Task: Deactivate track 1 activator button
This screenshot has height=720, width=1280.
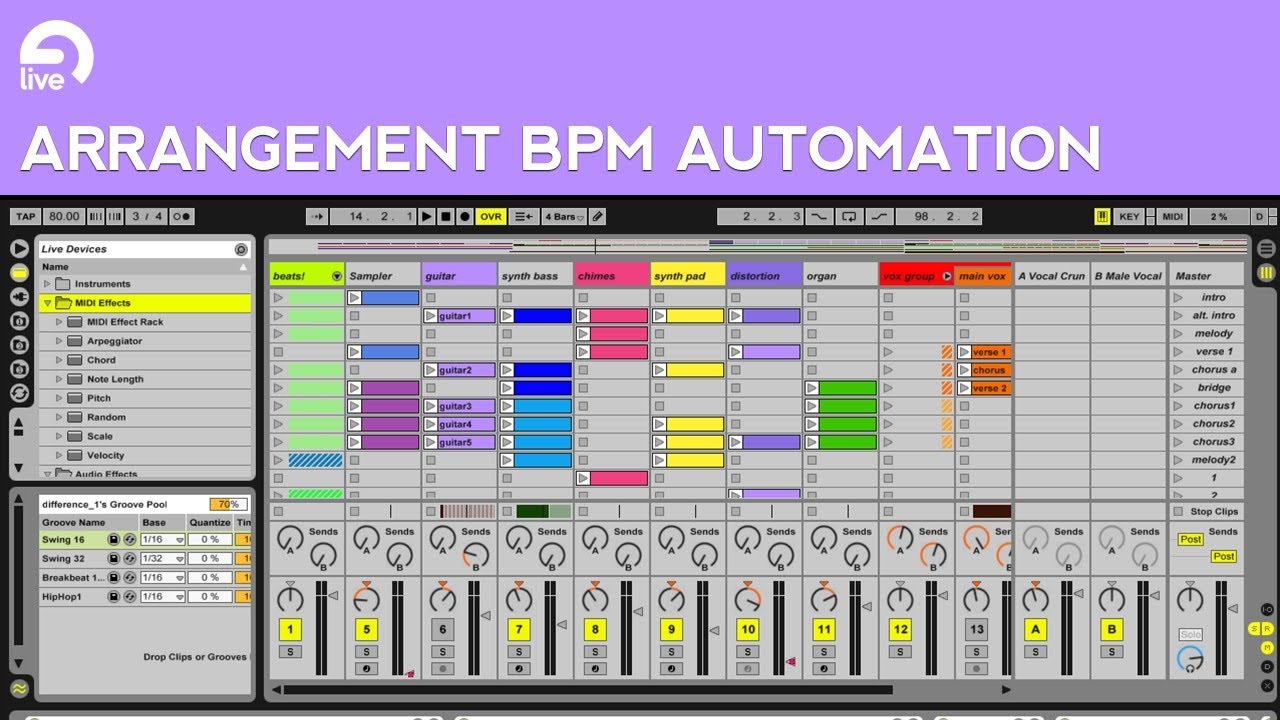Action: (x=290, y=629)
